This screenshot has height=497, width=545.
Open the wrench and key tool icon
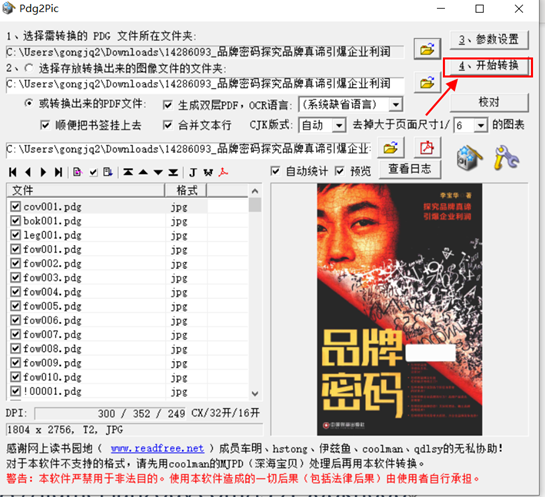(x=507, y=157)
